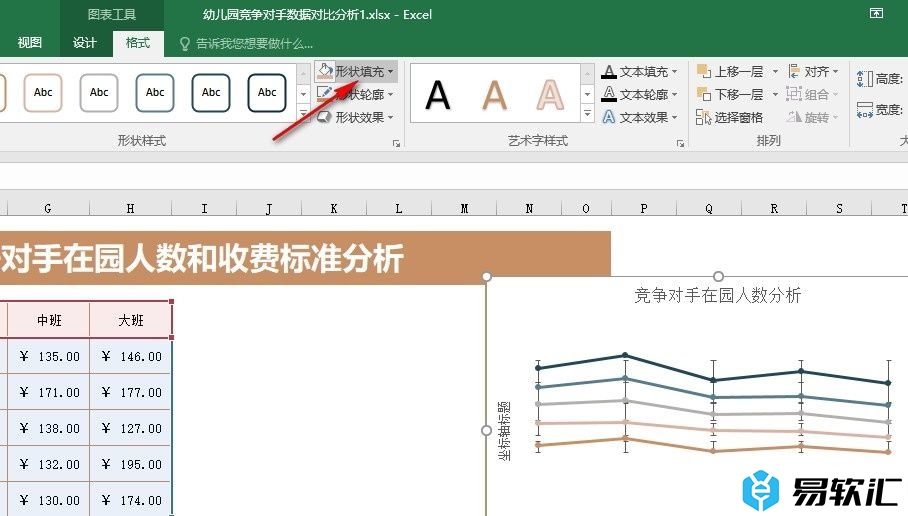Click cell with ¥ 146.00
908x516 pixels.
point(131,357)
